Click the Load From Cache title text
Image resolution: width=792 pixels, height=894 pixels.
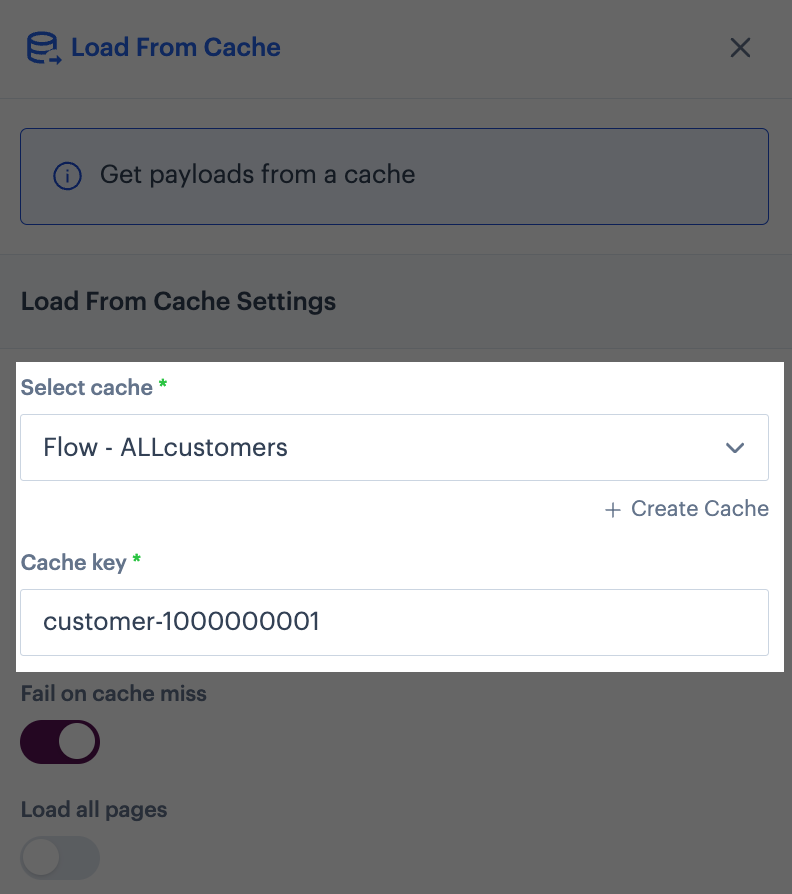[176, 47]
